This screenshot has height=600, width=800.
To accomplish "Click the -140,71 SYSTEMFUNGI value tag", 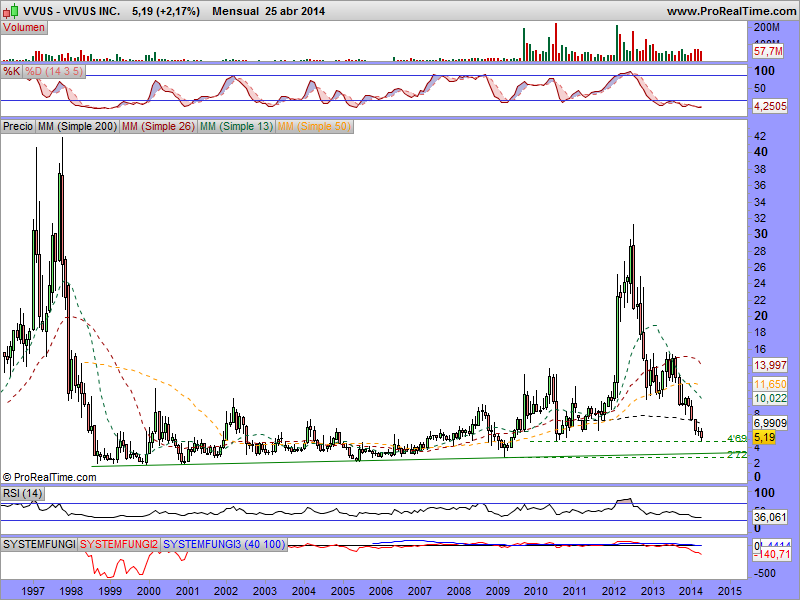I will pyautogui.click(x=772, y=554).
